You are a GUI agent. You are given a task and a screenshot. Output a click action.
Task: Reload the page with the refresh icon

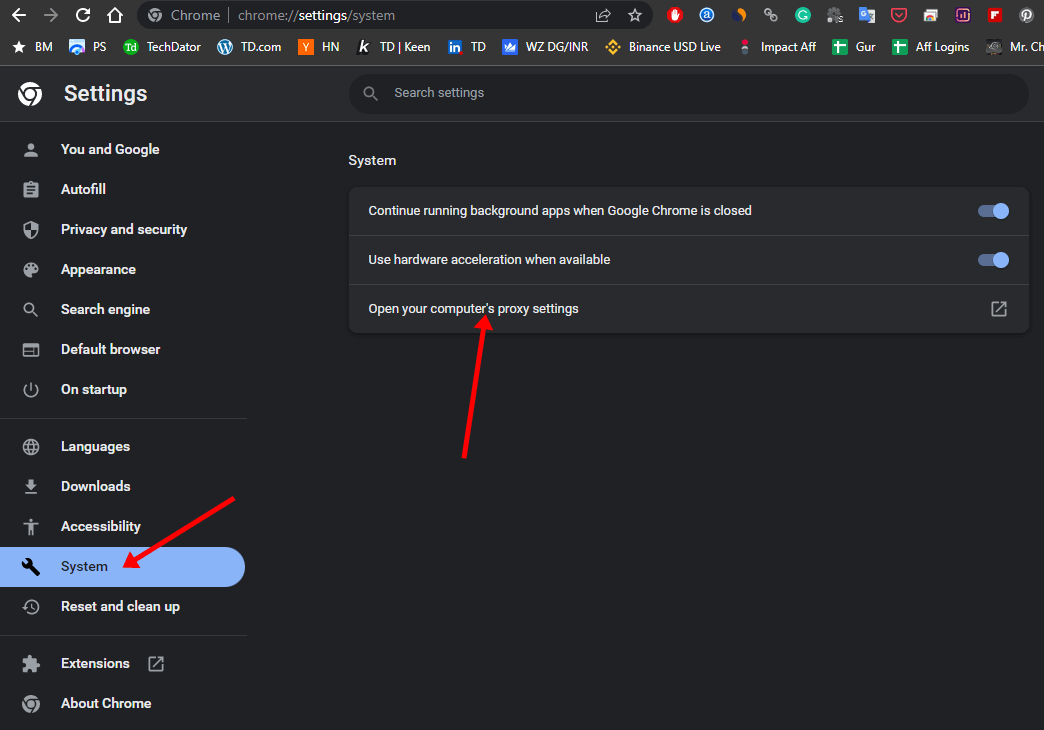83,15
